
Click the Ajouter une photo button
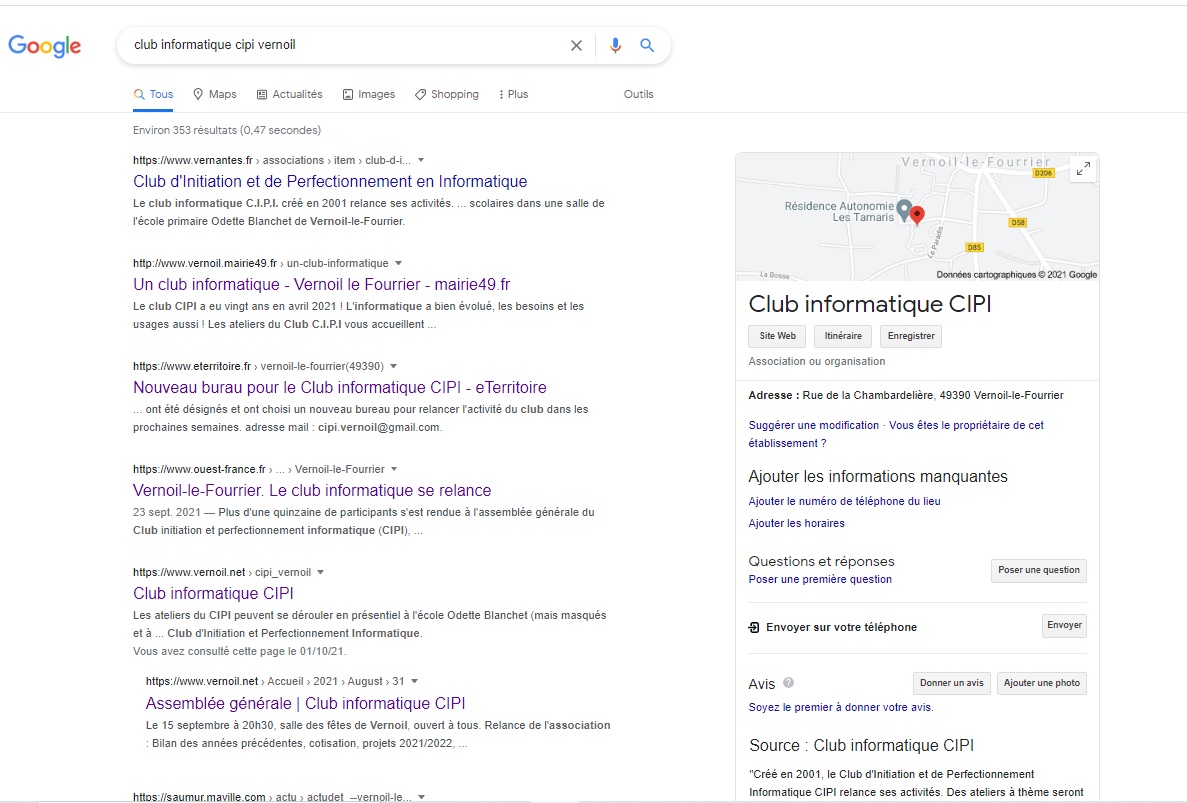point(1042,683)
